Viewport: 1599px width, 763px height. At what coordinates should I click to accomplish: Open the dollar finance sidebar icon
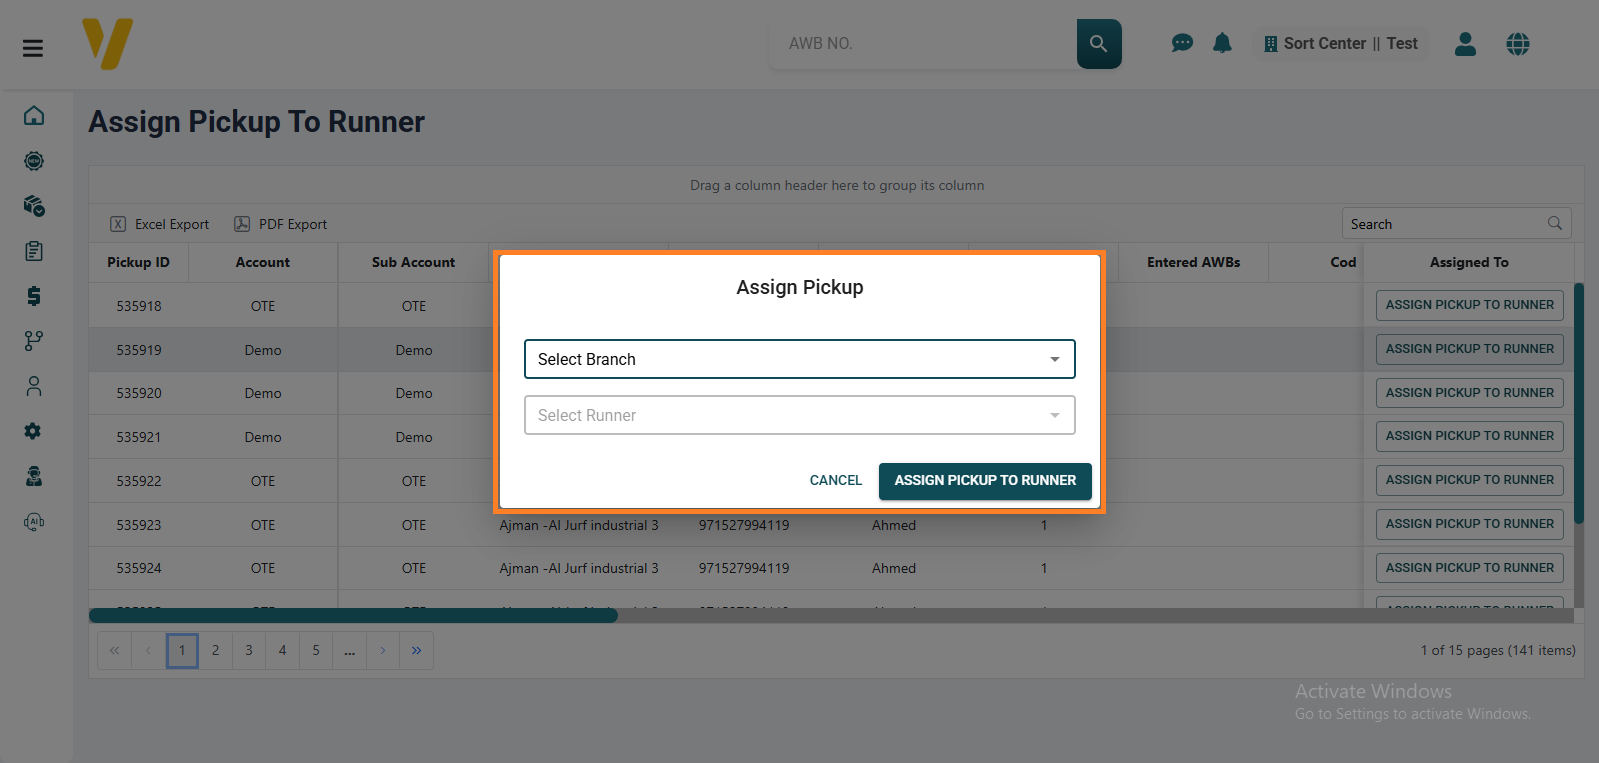[x=34, y=296]
